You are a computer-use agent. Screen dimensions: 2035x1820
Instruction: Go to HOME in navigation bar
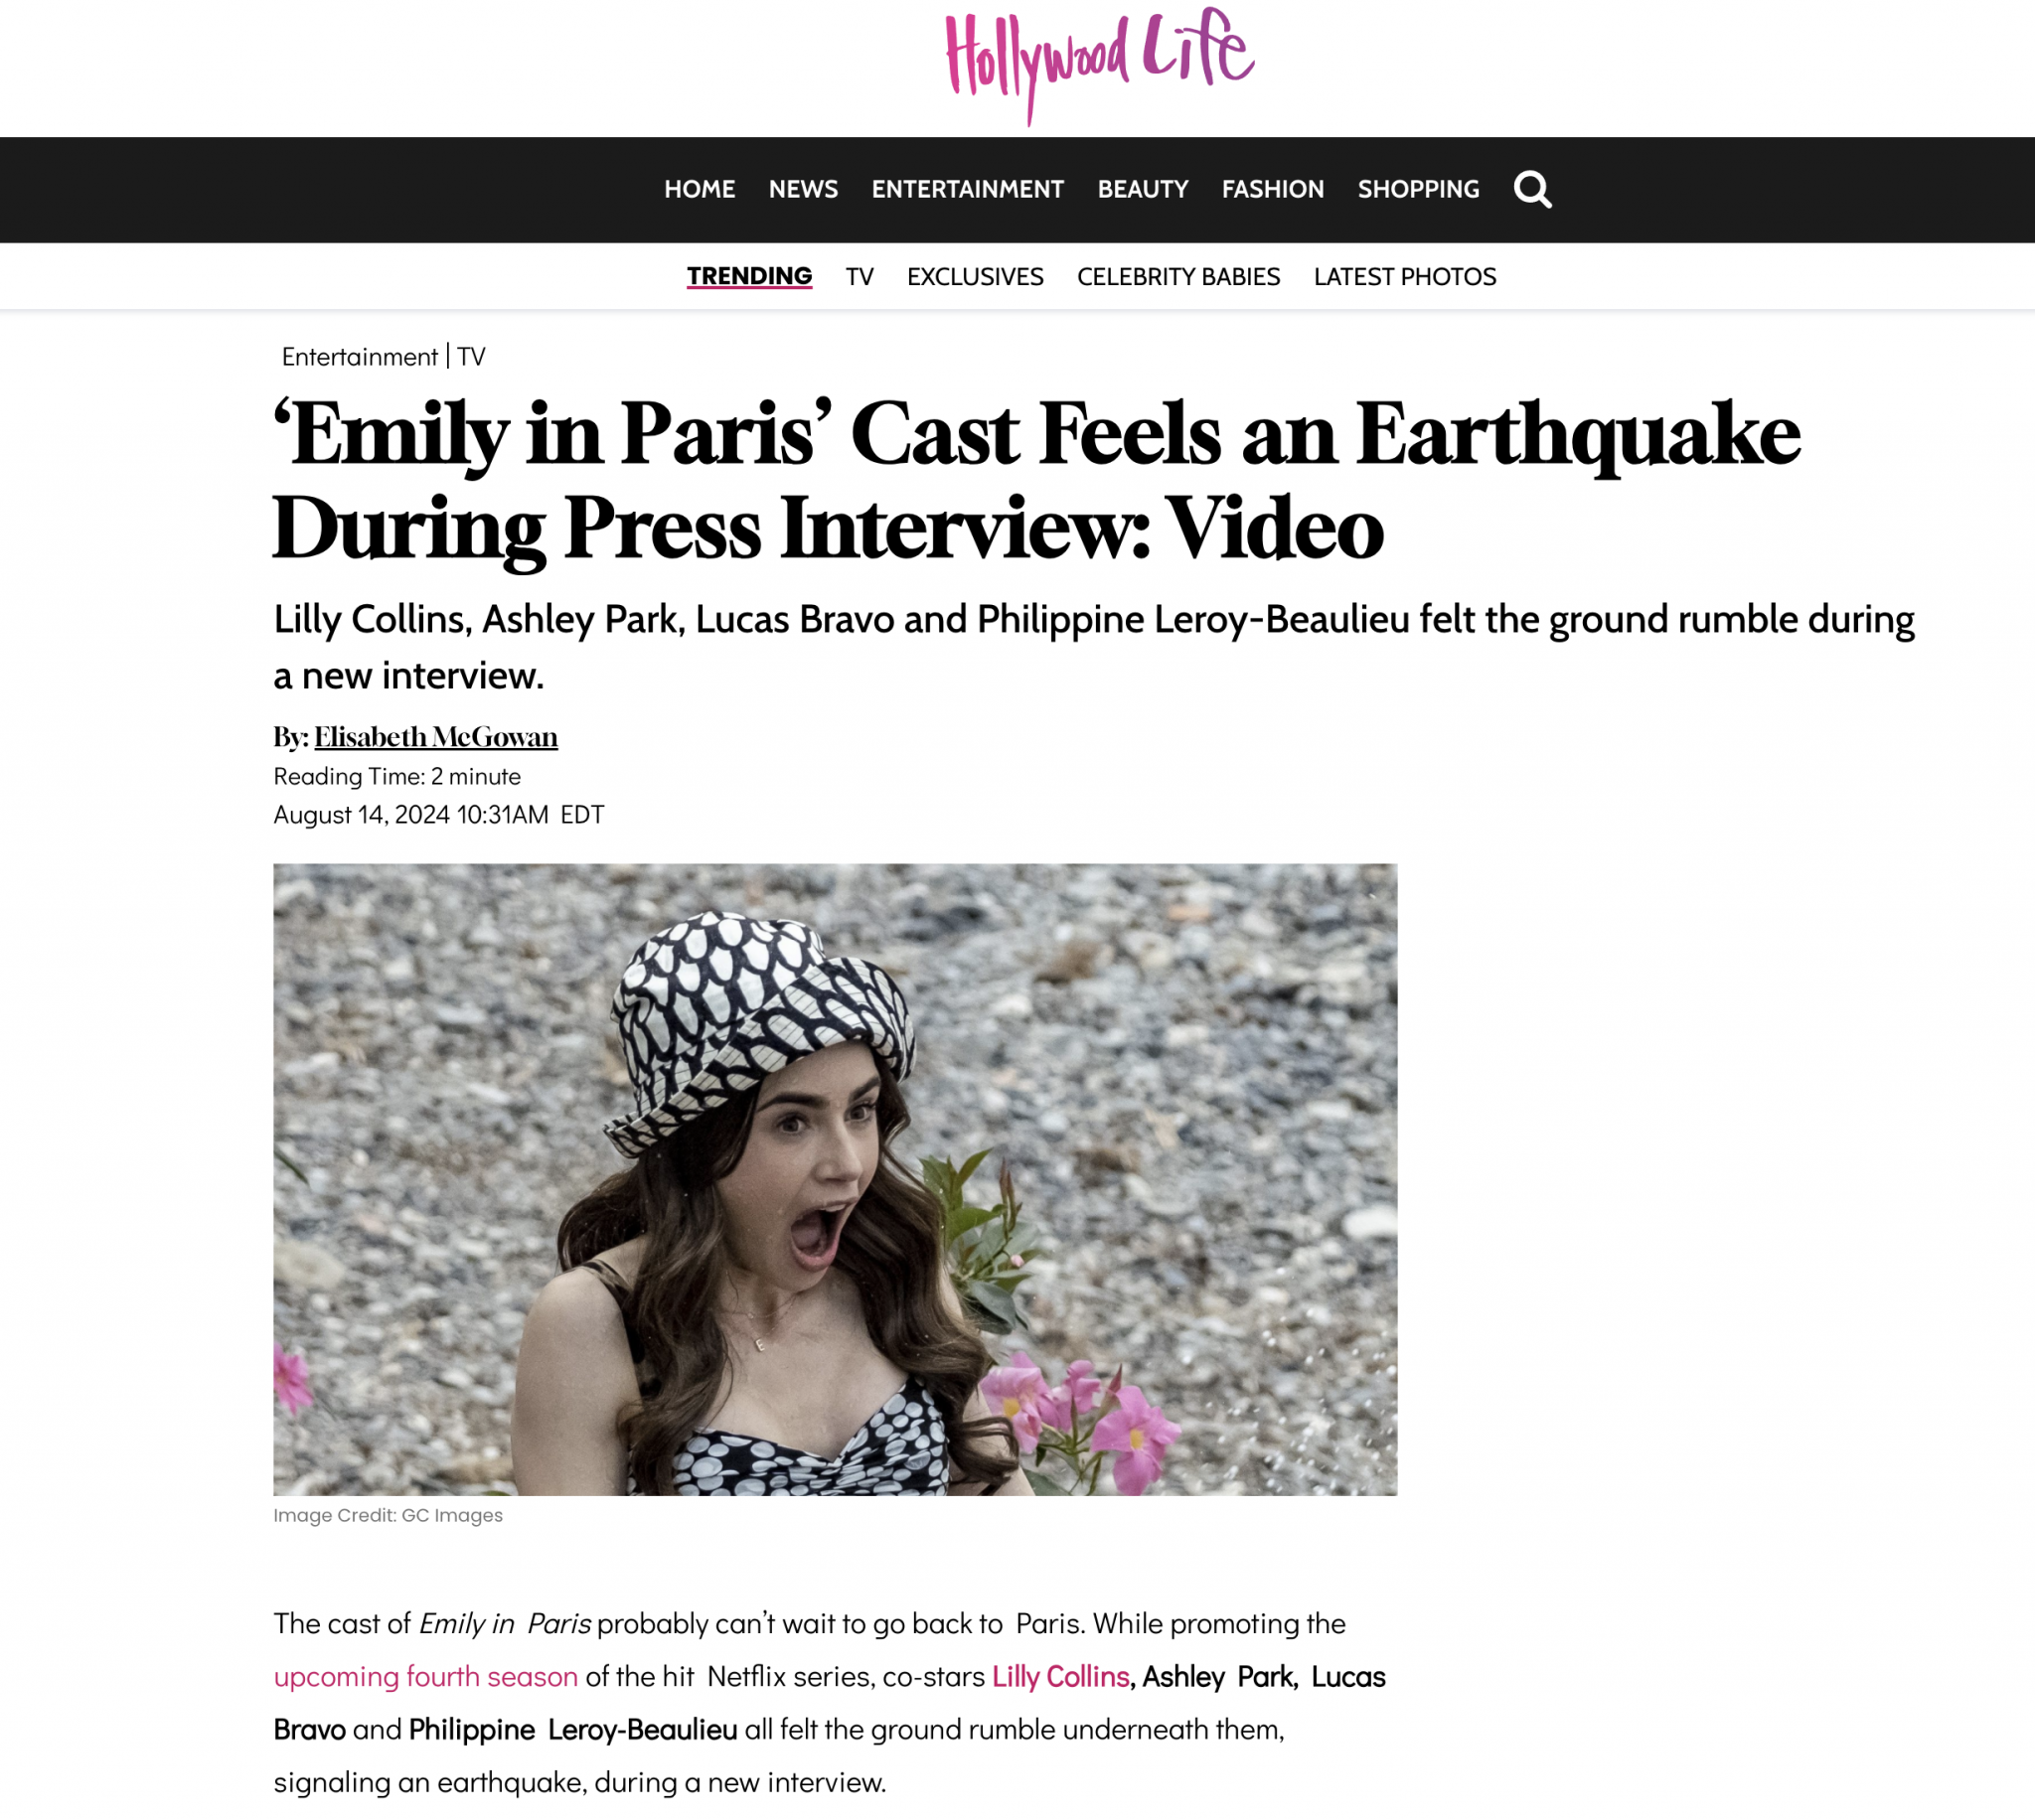(699, 189)
